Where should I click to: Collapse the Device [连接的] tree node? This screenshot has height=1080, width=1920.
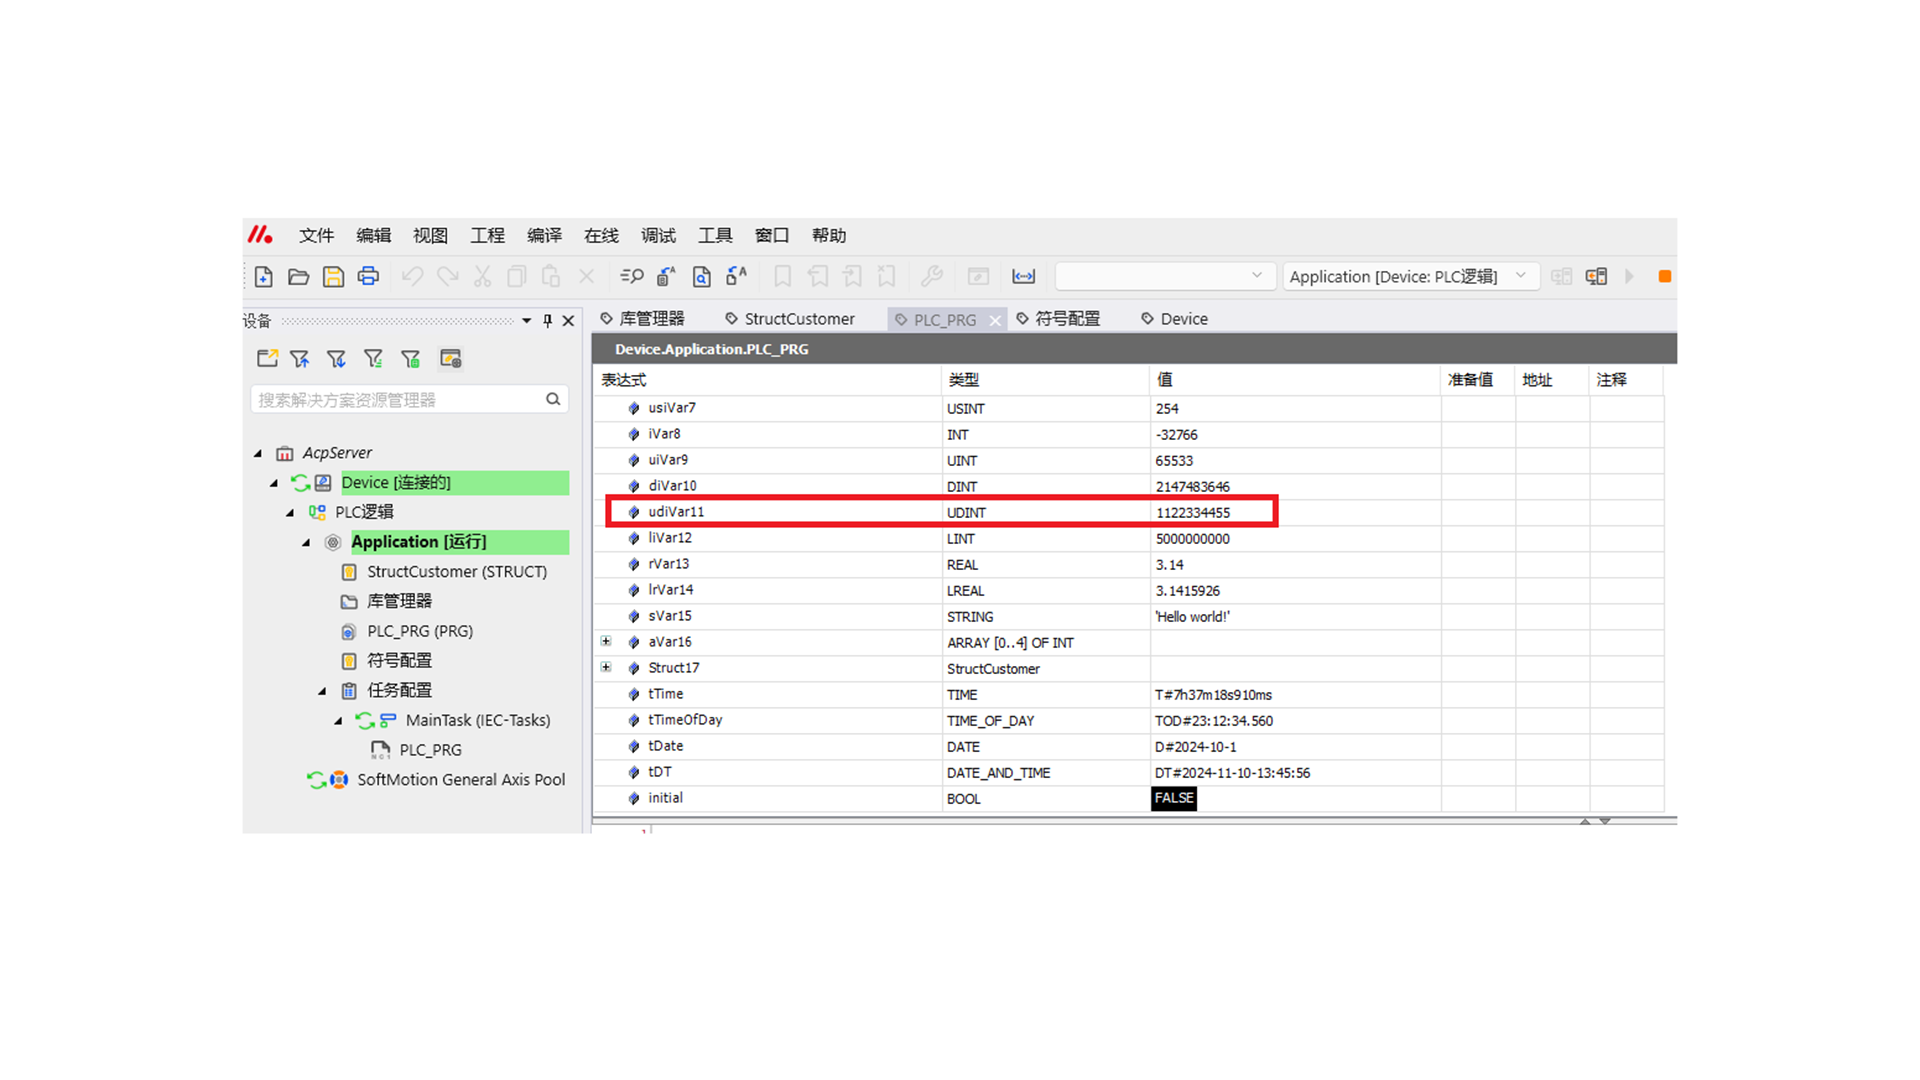click(274, 483)
